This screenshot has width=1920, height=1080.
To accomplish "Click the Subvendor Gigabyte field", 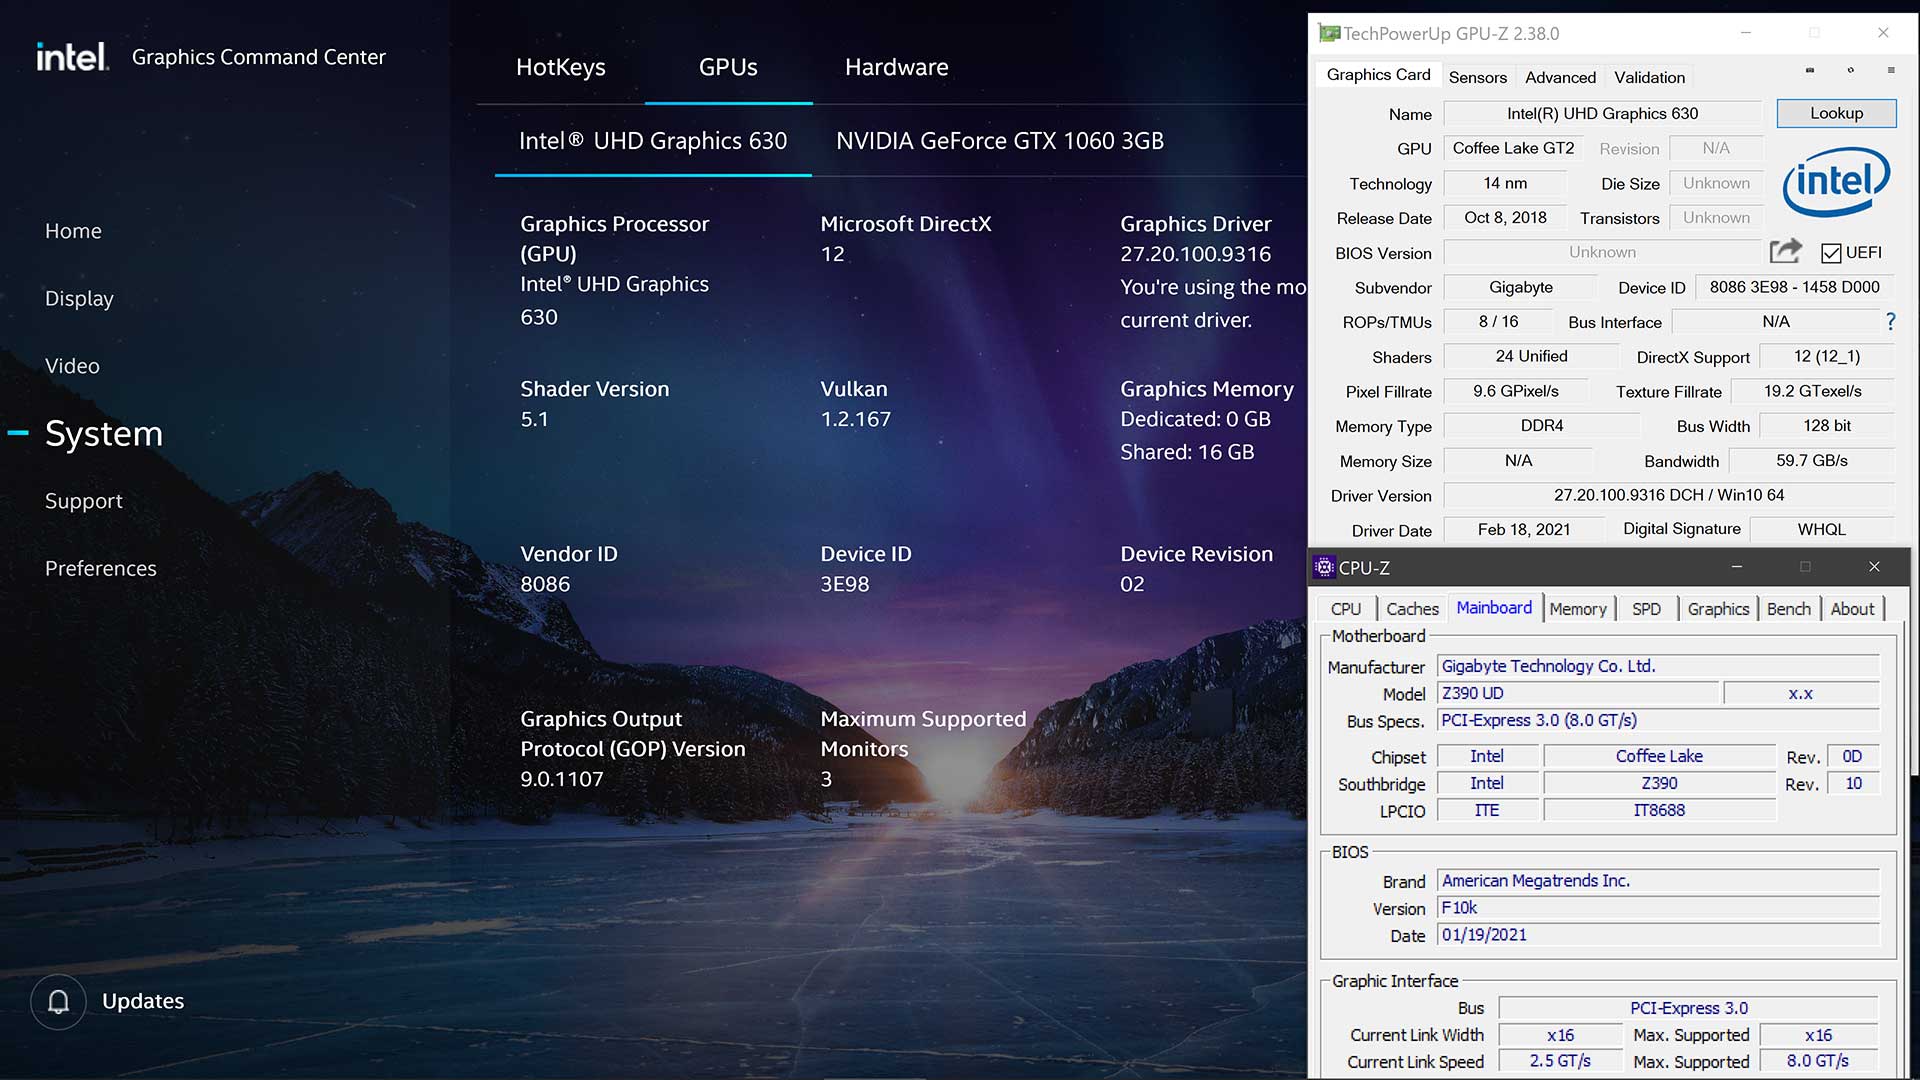I will [x=1521, y=287].
